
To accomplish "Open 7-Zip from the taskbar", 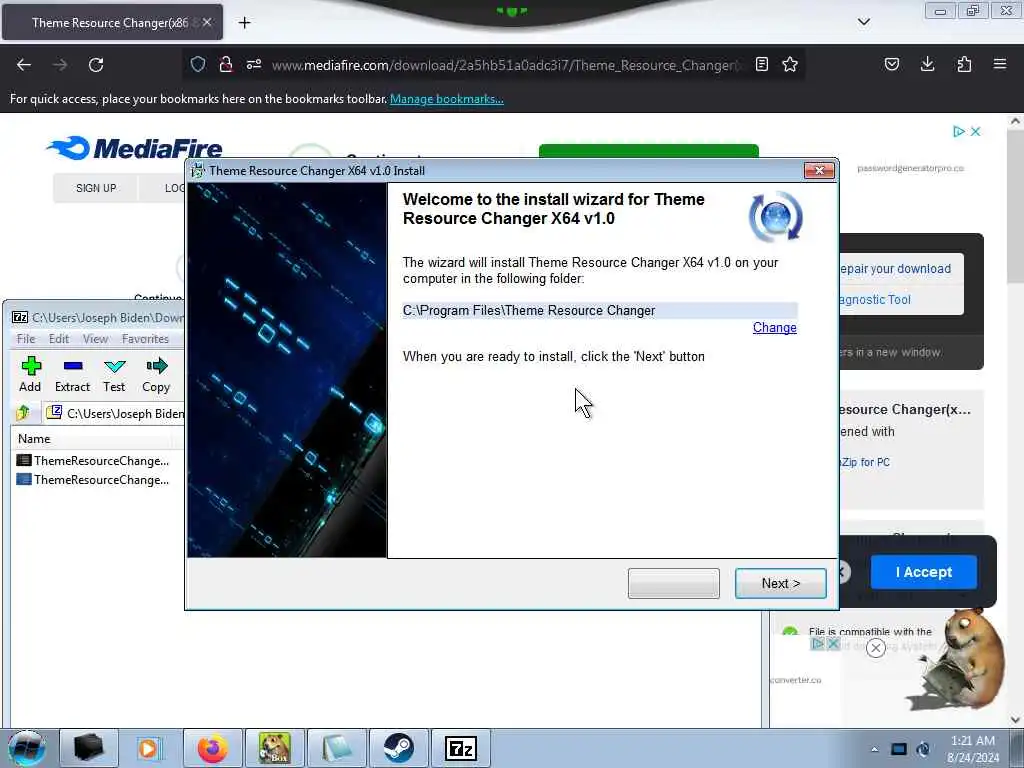I will coord(461,748).
